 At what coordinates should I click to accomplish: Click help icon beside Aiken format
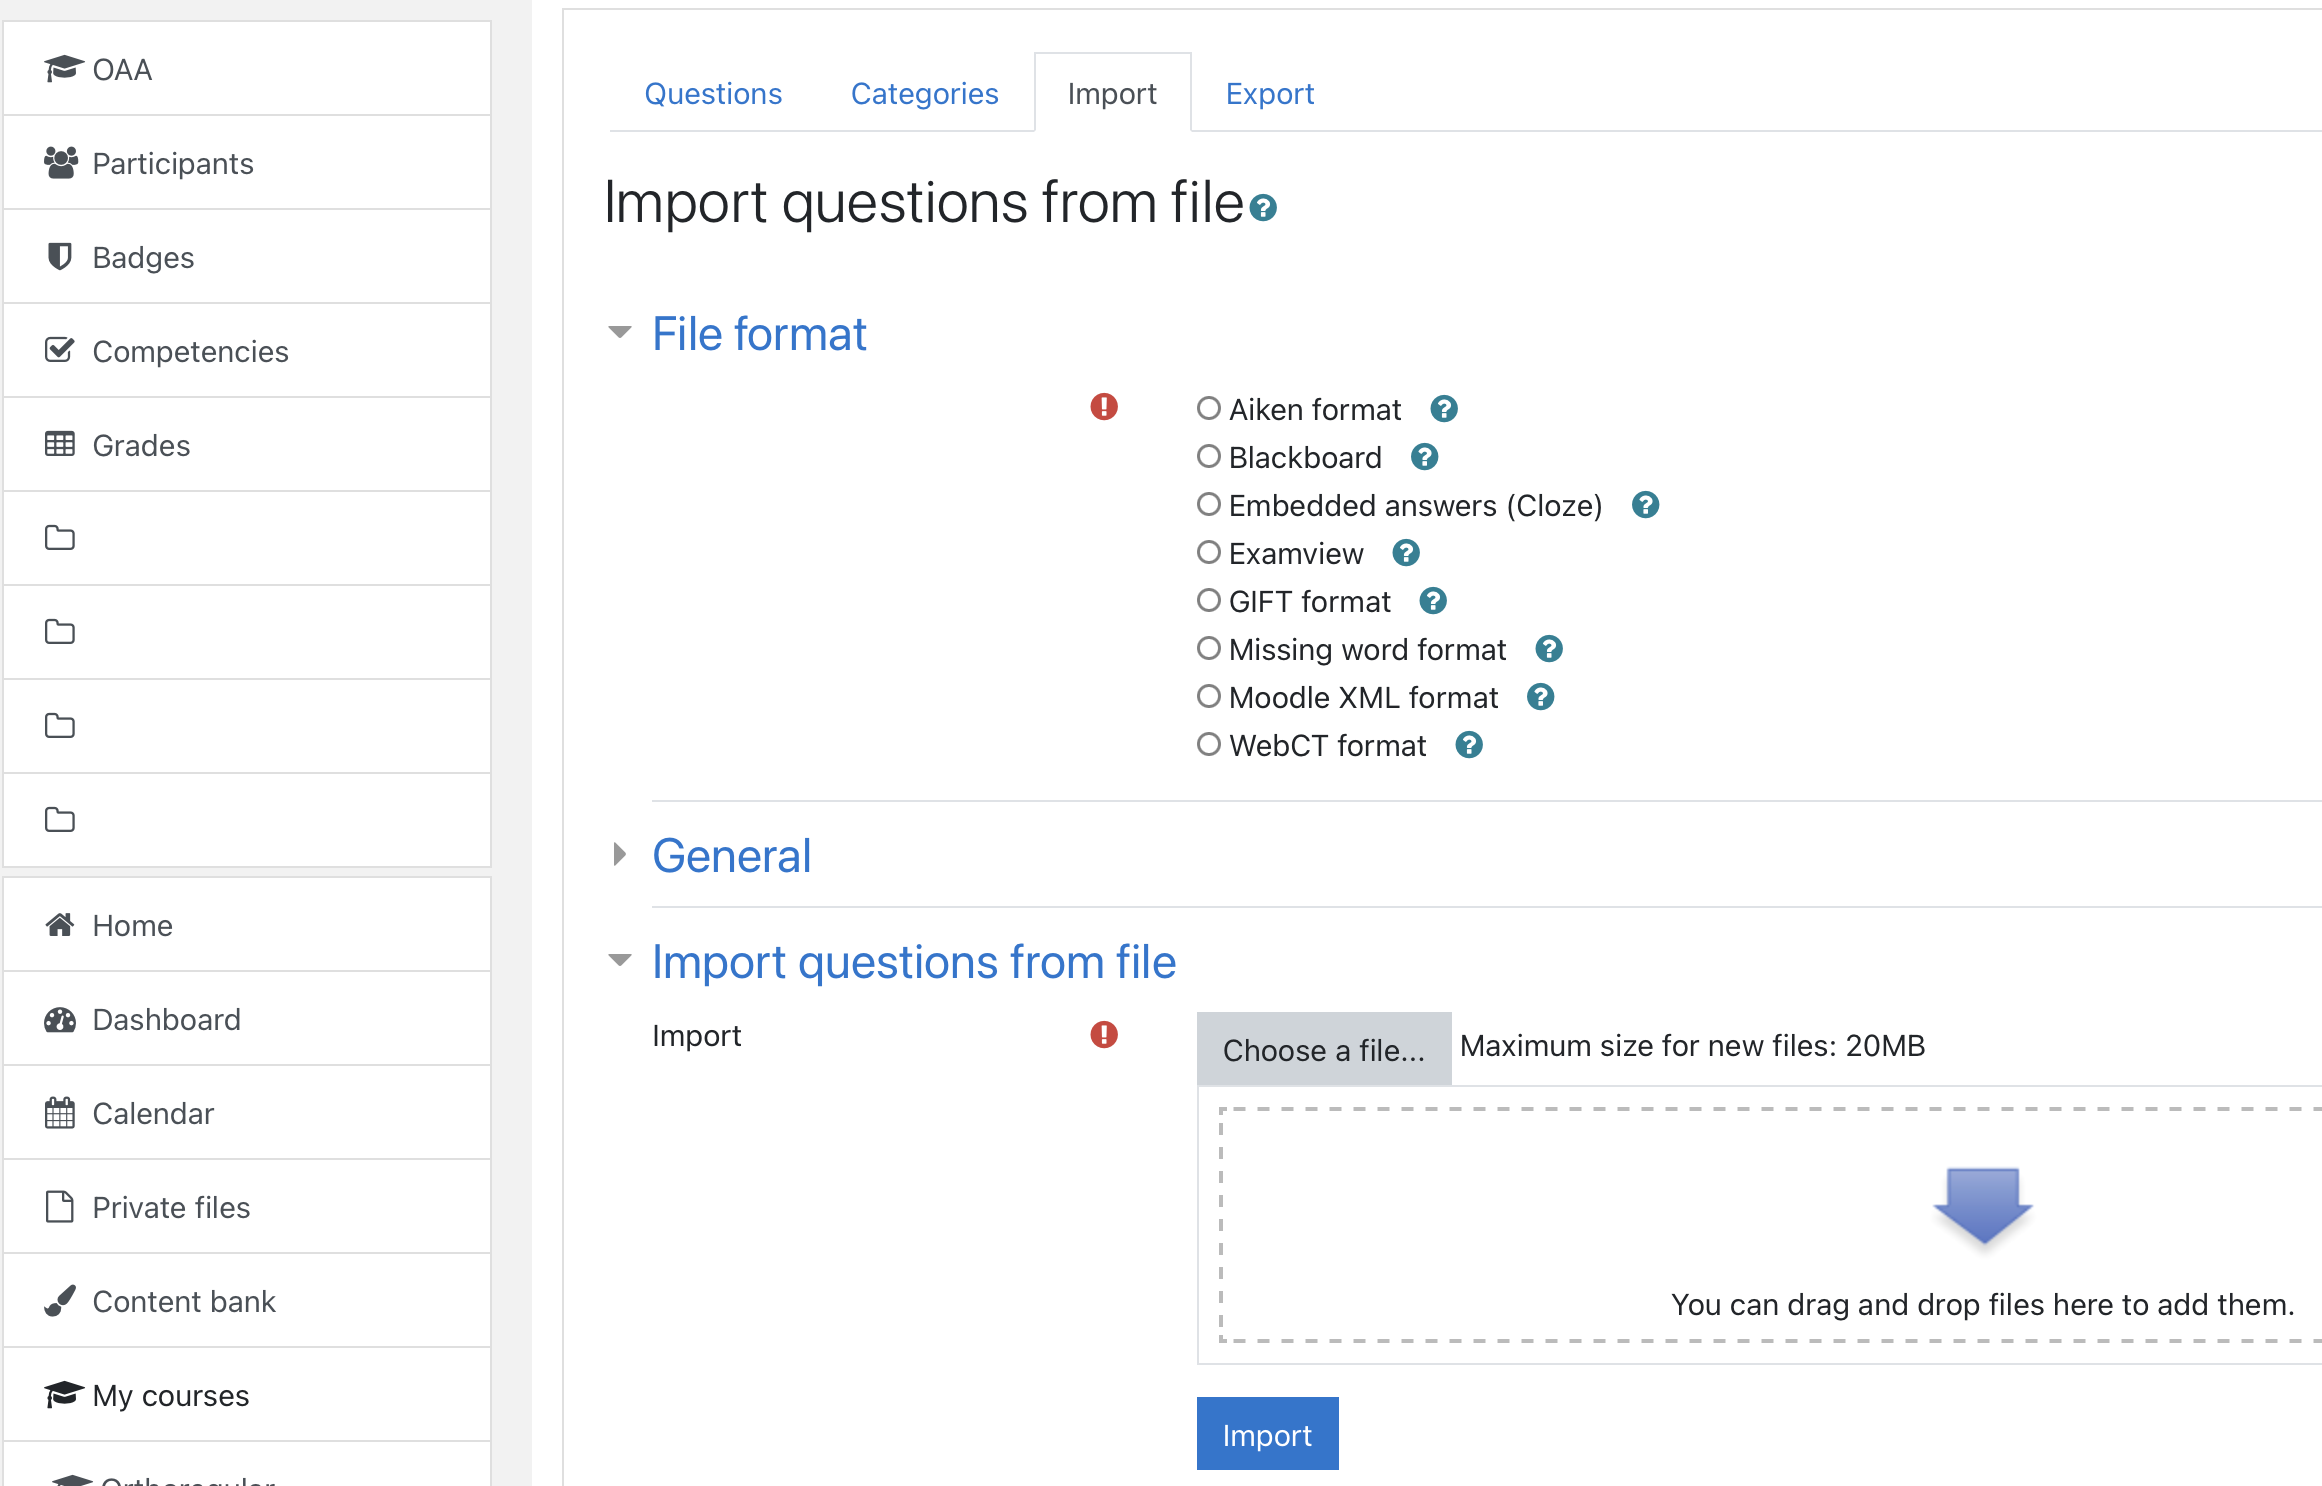click(1443, 409)
